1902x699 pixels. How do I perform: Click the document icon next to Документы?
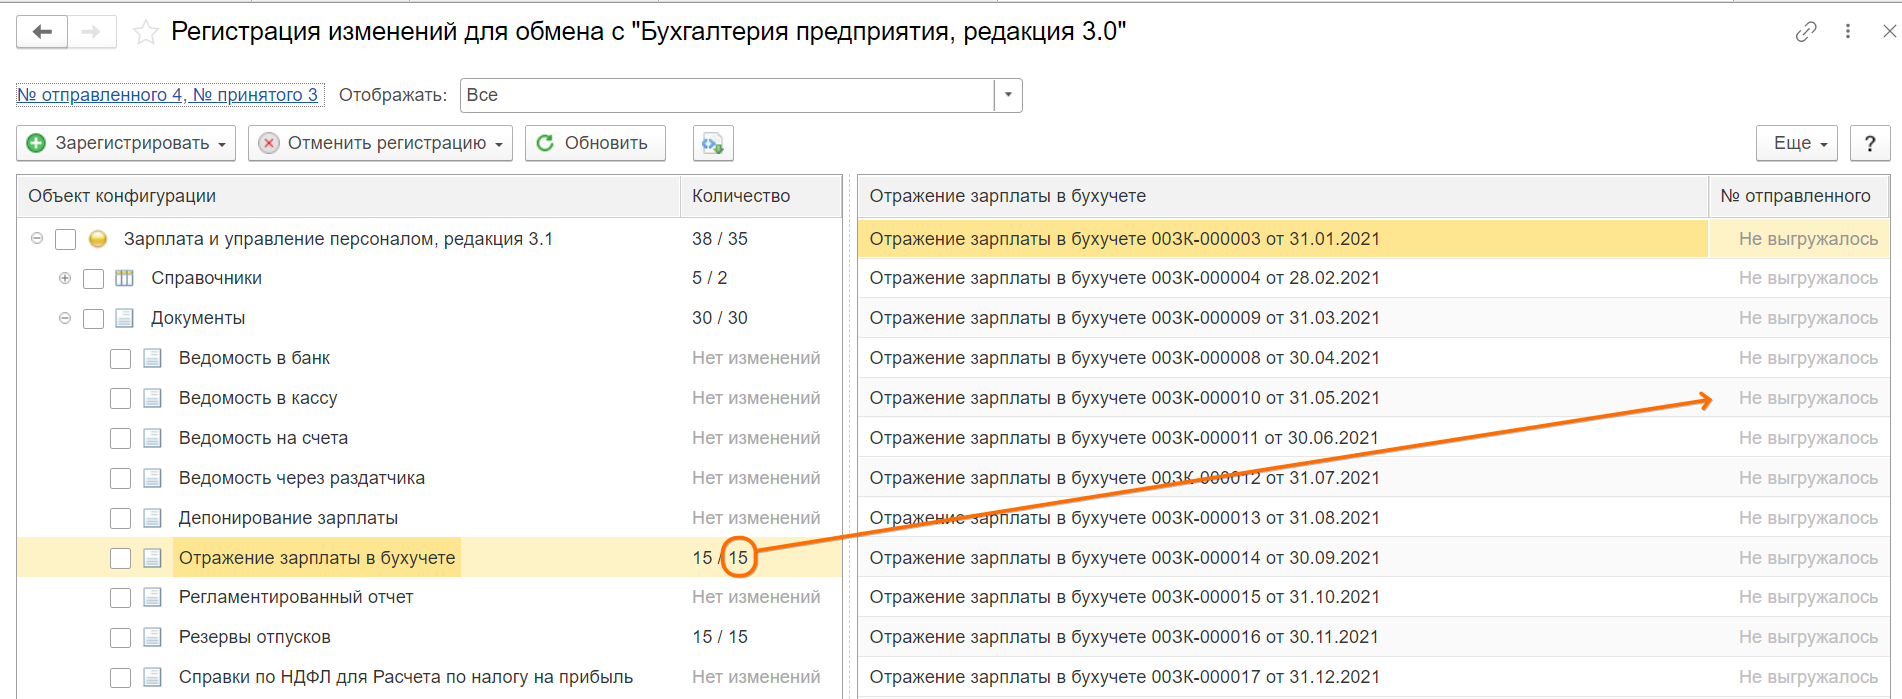125,318
